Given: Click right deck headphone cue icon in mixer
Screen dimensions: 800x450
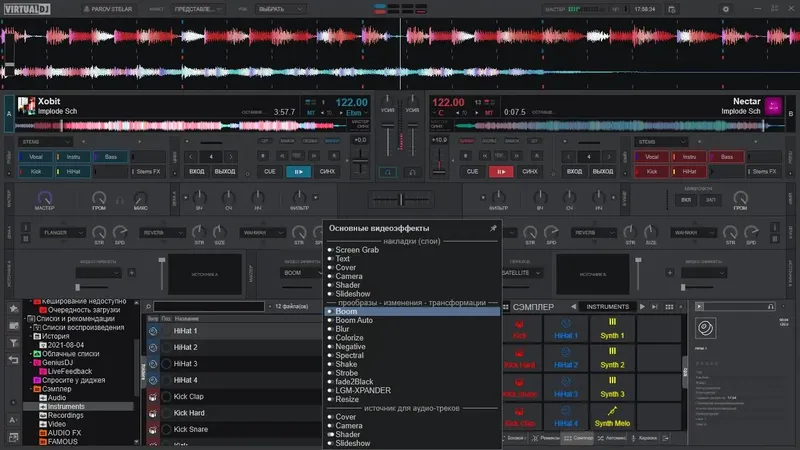Looking at the screenshot, I should click(x=412, y=172).
